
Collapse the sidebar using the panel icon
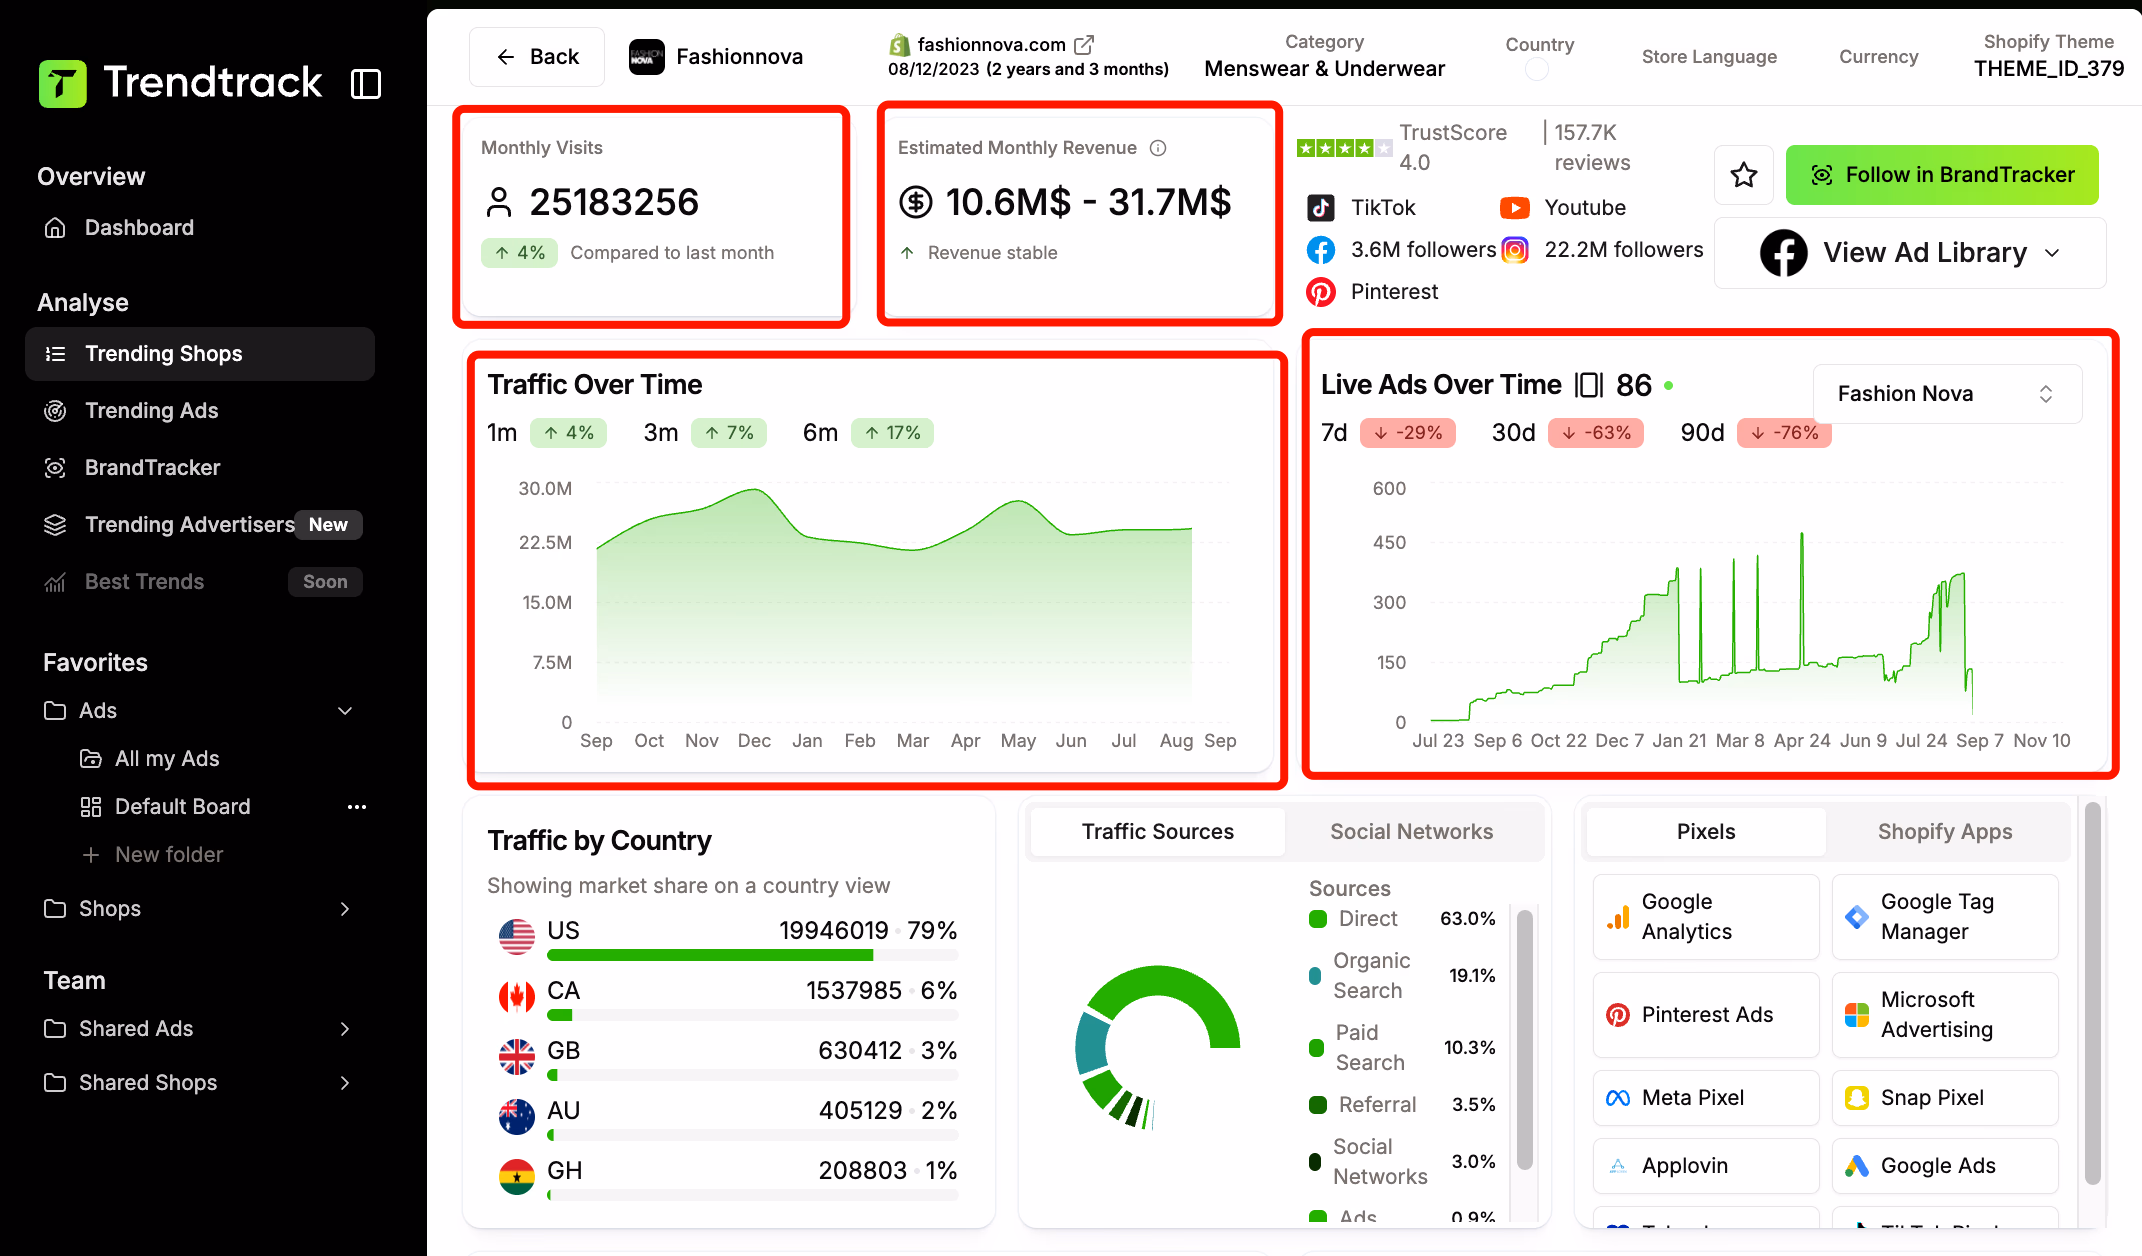(366, 84)
